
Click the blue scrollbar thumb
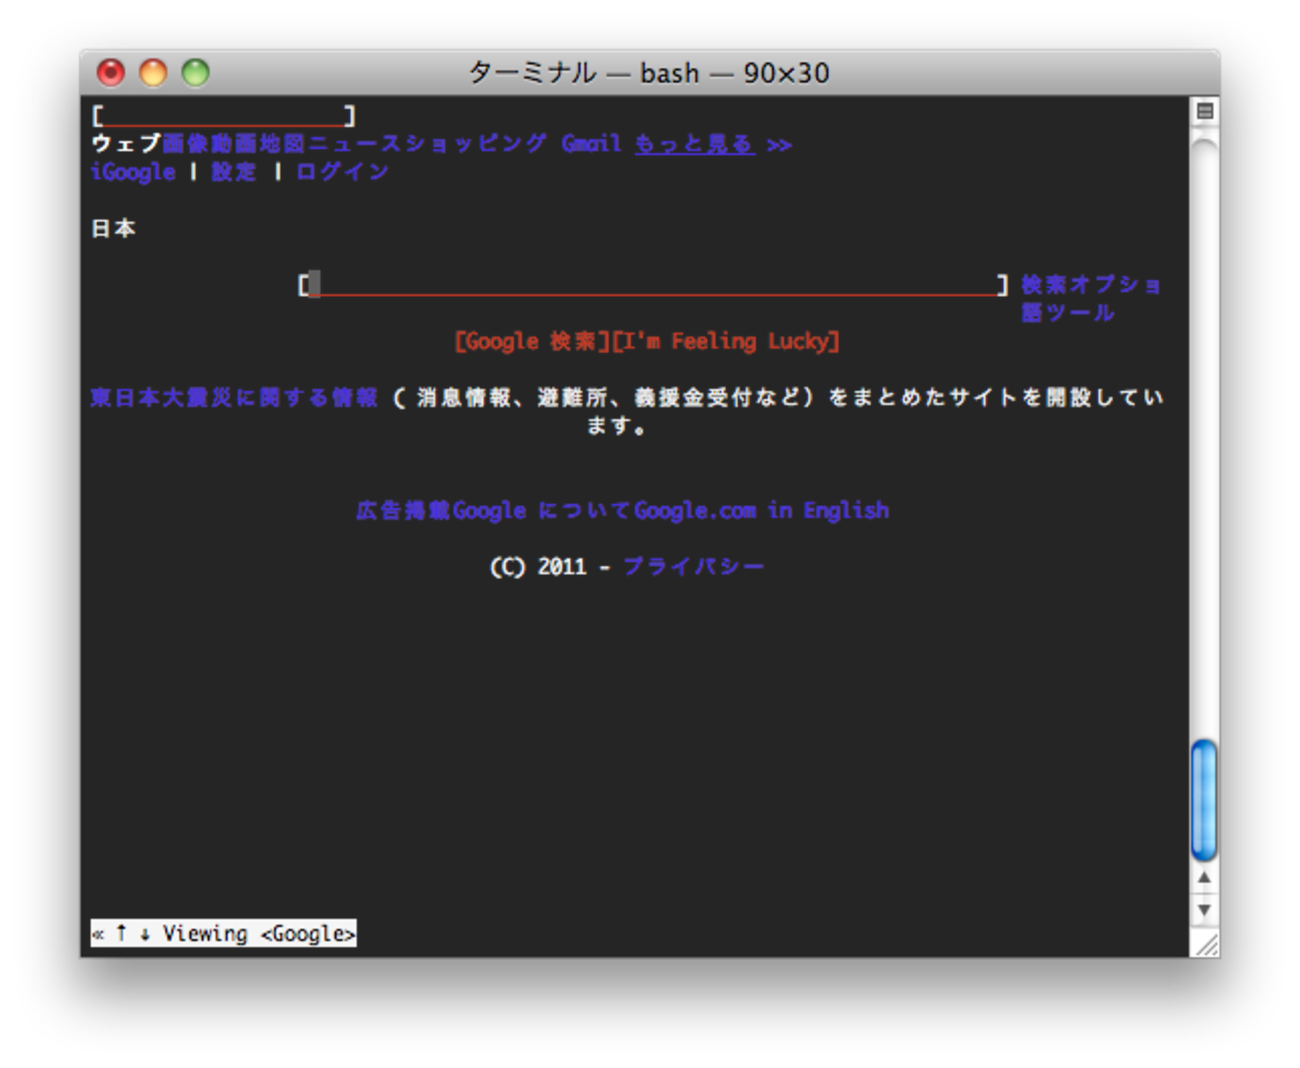tap(1204, 800)
